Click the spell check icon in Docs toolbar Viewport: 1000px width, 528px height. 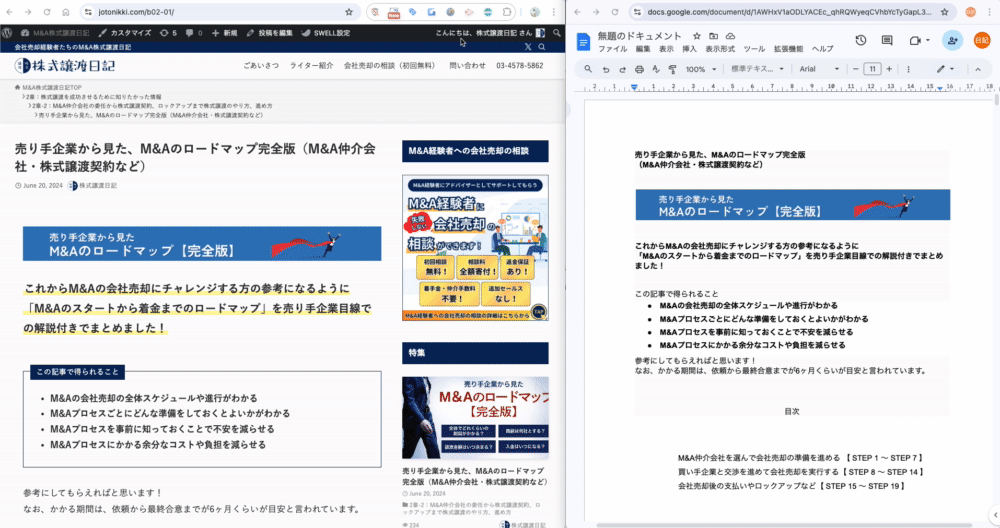click(x=656, y=69)
